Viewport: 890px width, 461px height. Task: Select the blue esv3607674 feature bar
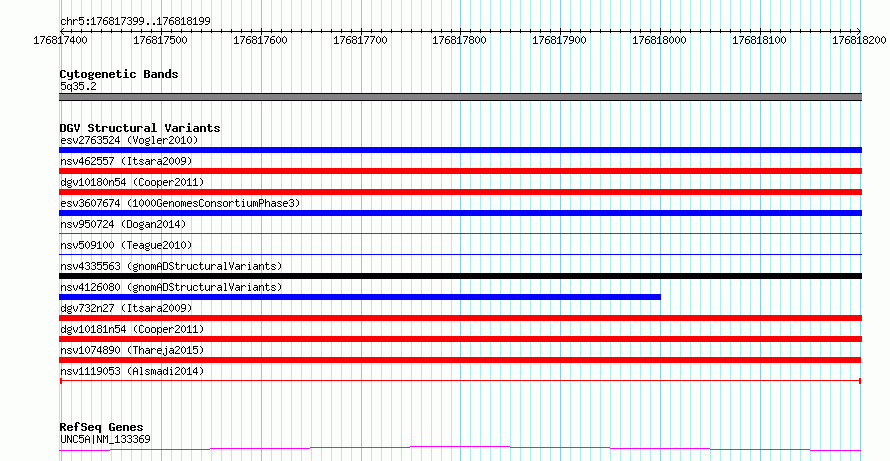point(460,213)
